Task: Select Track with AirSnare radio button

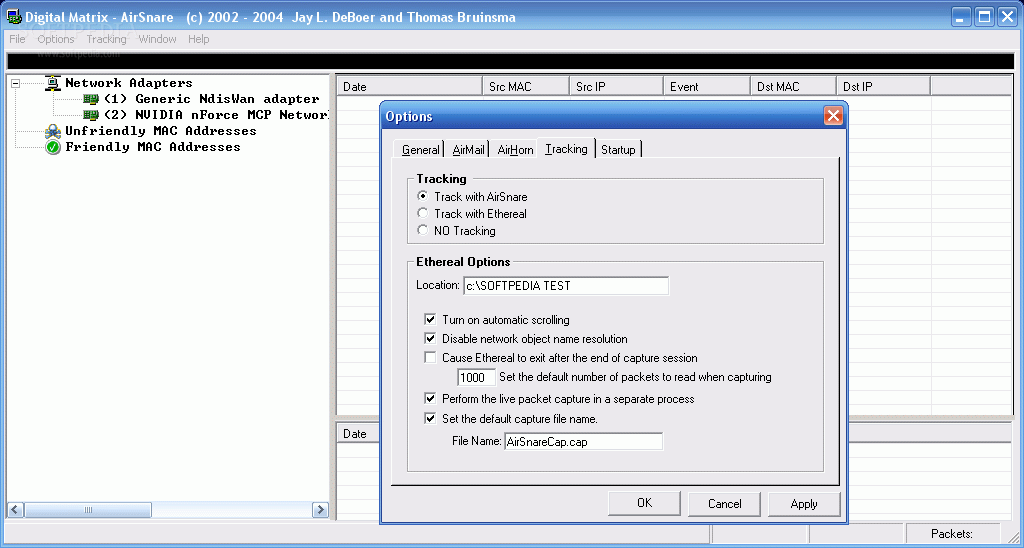Action: [423, 196]
